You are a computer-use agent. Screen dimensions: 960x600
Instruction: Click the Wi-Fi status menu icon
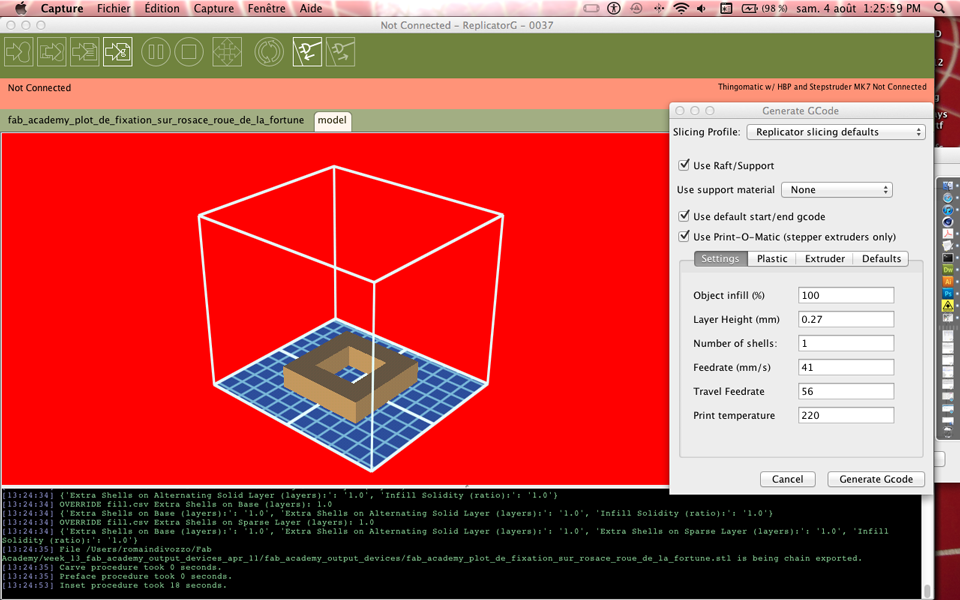pyautogui.click(x=681, y=8)
